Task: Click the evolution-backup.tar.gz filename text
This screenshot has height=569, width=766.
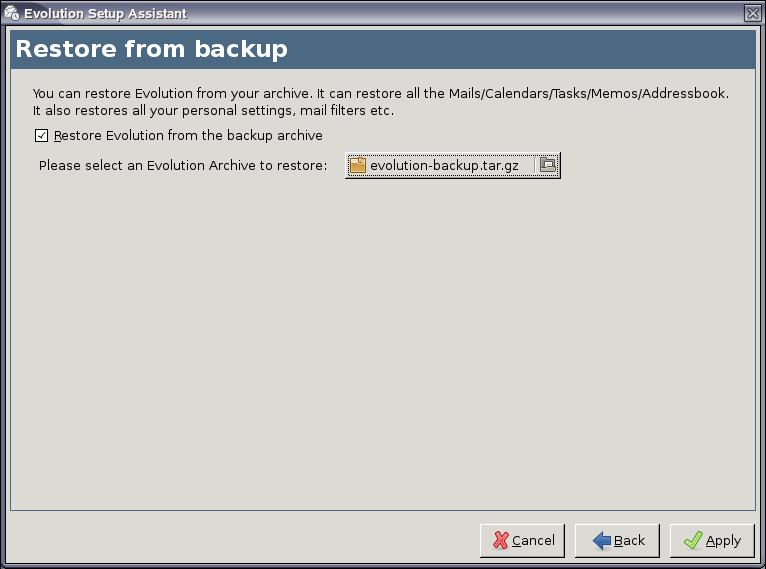Action: tap(444, 166)
